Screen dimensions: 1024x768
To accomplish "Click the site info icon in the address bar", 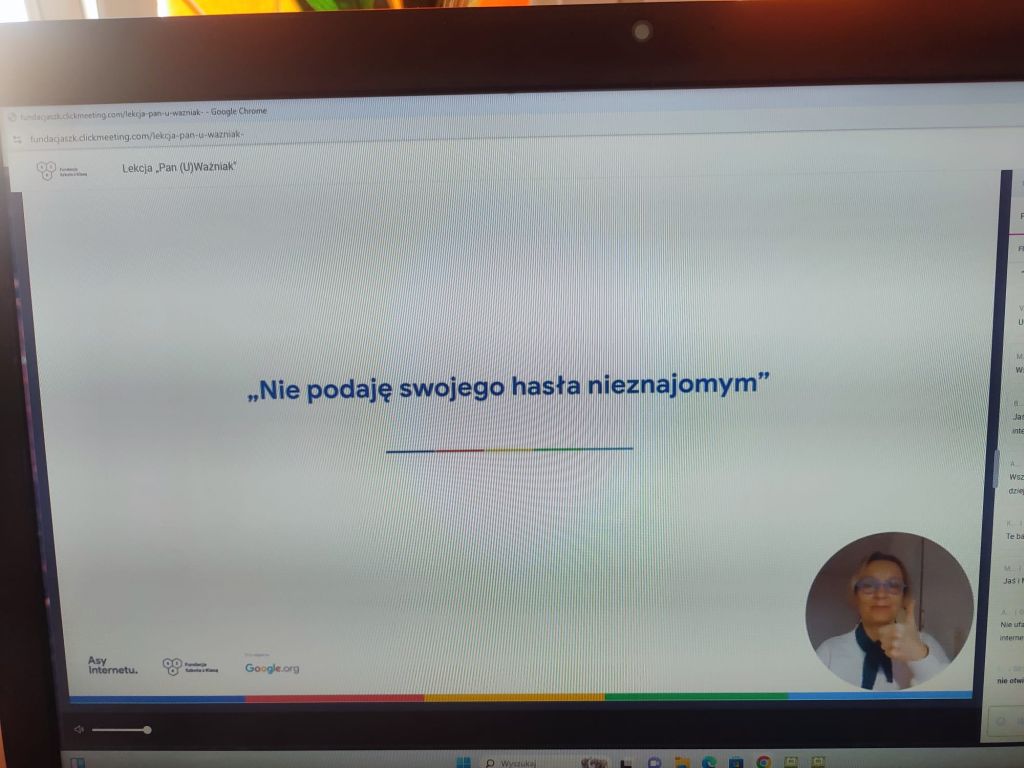I will pos(16,138).
